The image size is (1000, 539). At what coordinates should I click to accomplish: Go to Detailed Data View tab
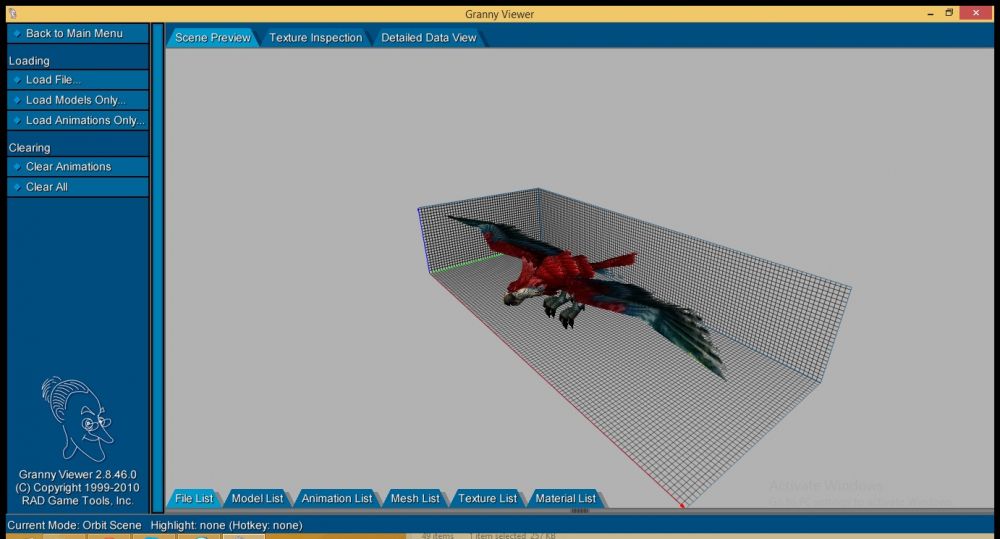click(428, 38)
